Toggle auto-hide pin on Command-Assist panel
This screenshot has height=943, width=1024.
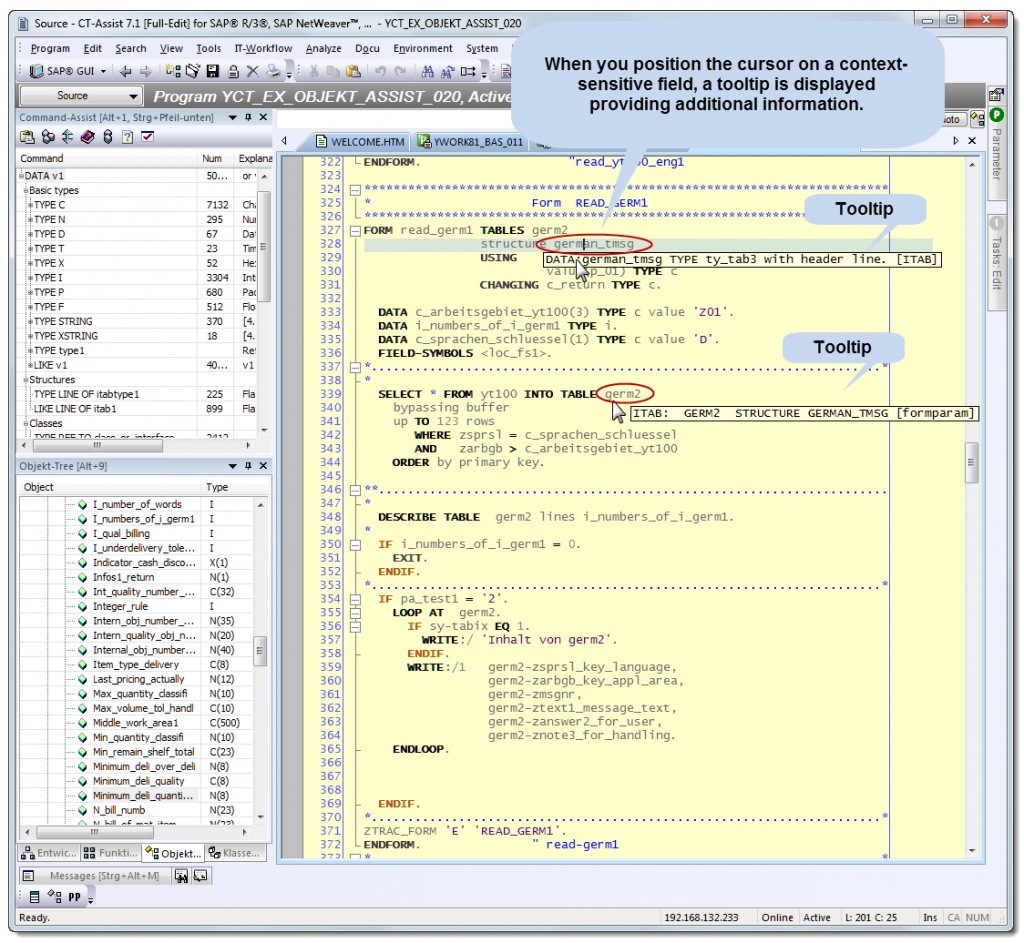pos(248,117)
